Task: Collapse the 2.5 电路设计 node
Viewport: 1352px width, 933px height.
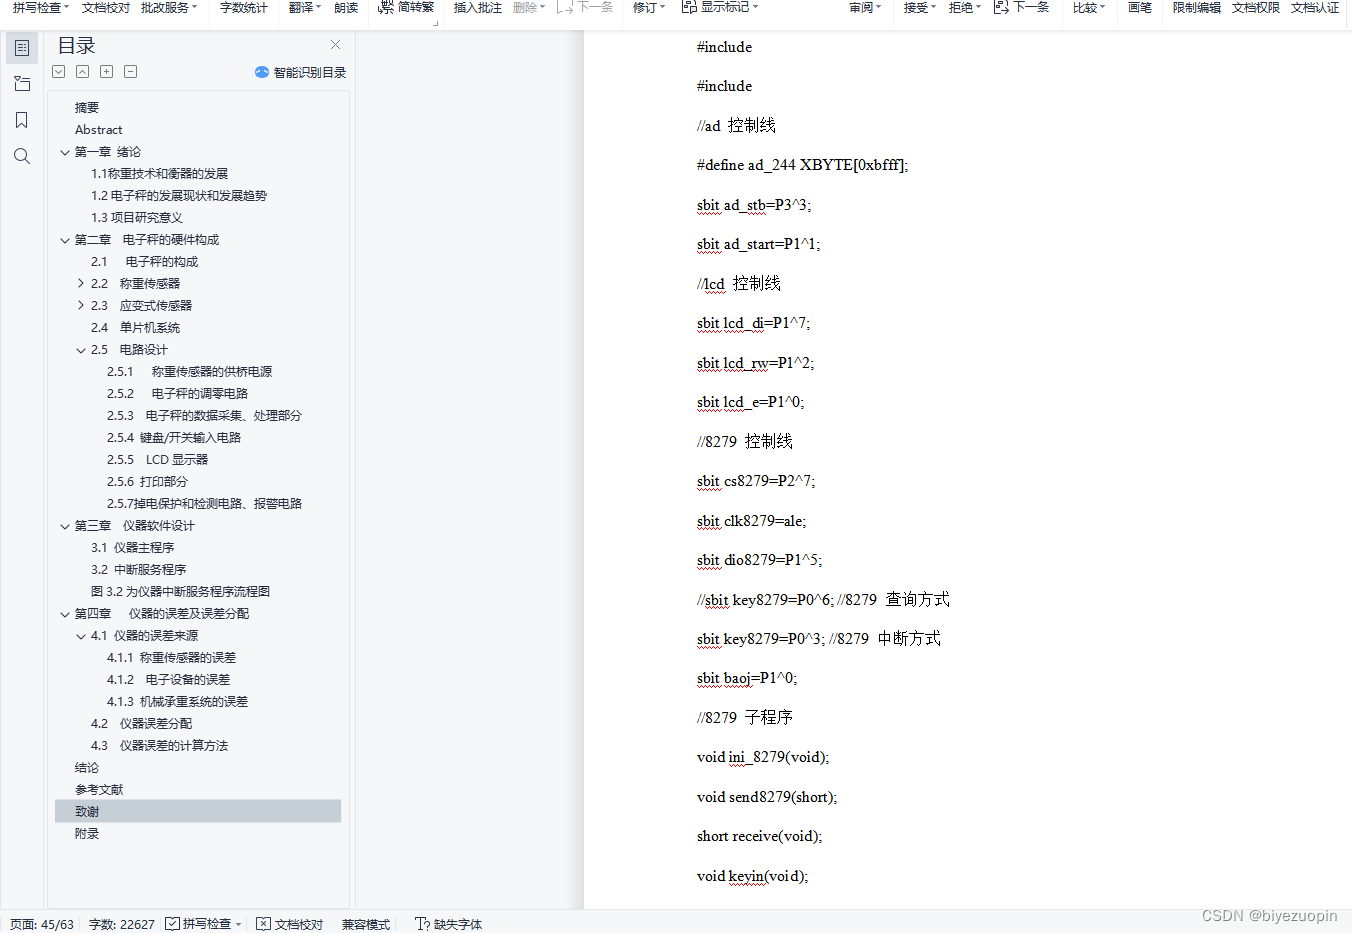Action: click(81, 350)
